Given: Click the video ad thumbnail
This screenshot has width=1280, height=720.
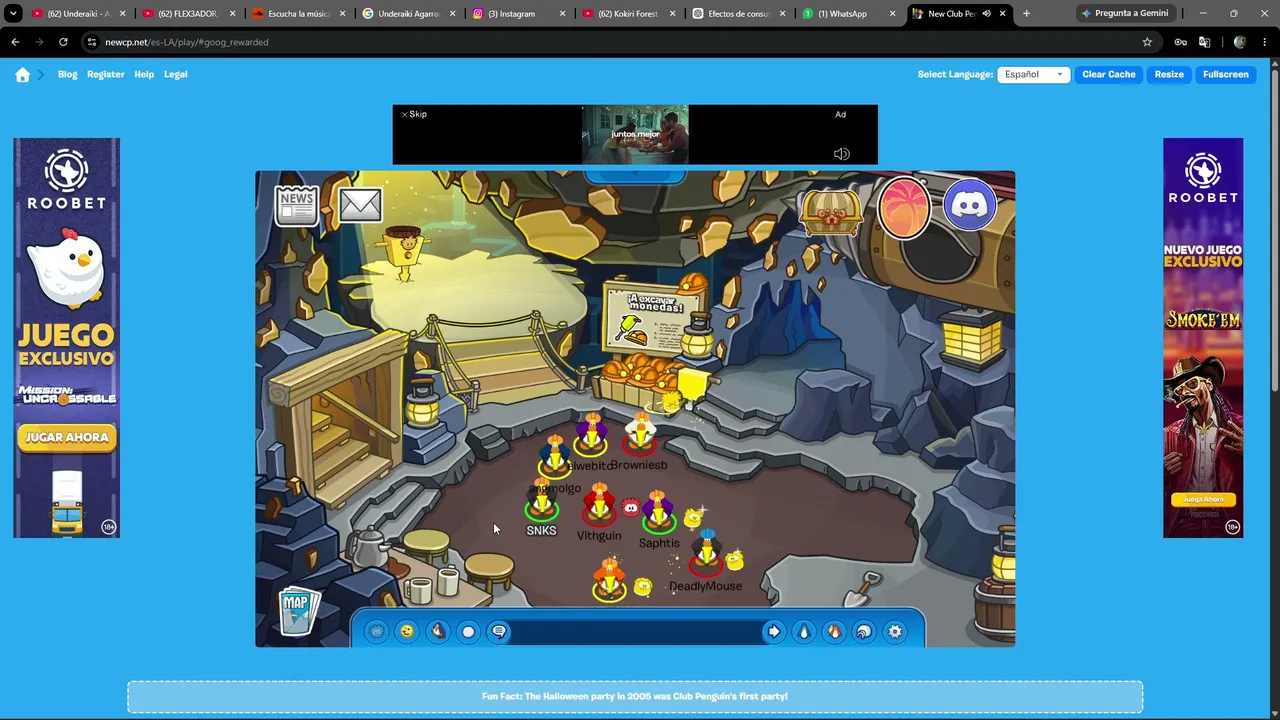Looking at the screenshot, I should click(x=635, y=134).
